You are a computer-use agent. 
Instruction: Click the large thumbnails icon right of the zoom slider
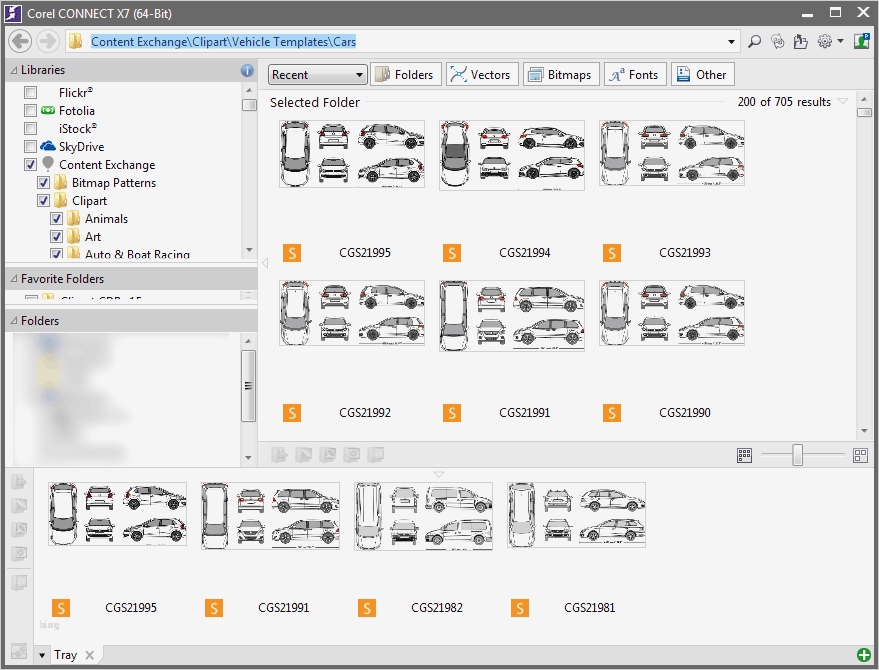click(861, 455)
